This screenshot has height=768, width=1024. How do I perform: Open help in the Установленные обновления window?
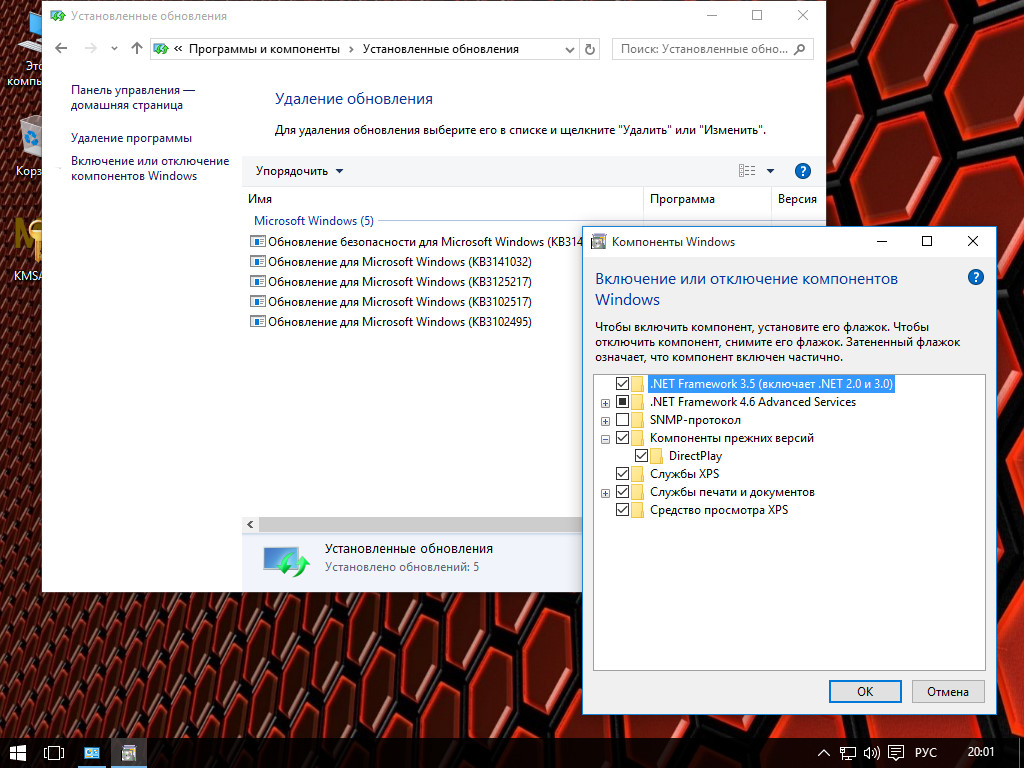click(x=803, y=171)
